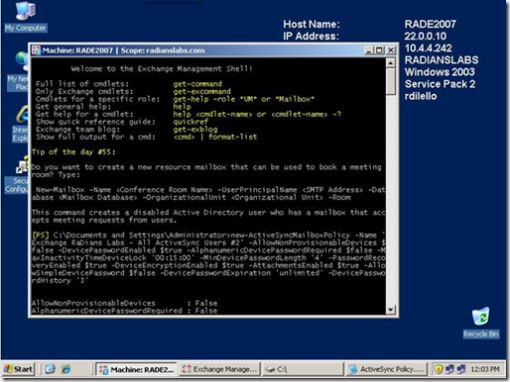Click the 'get-command' text in the shell

(x=197, y=84)
